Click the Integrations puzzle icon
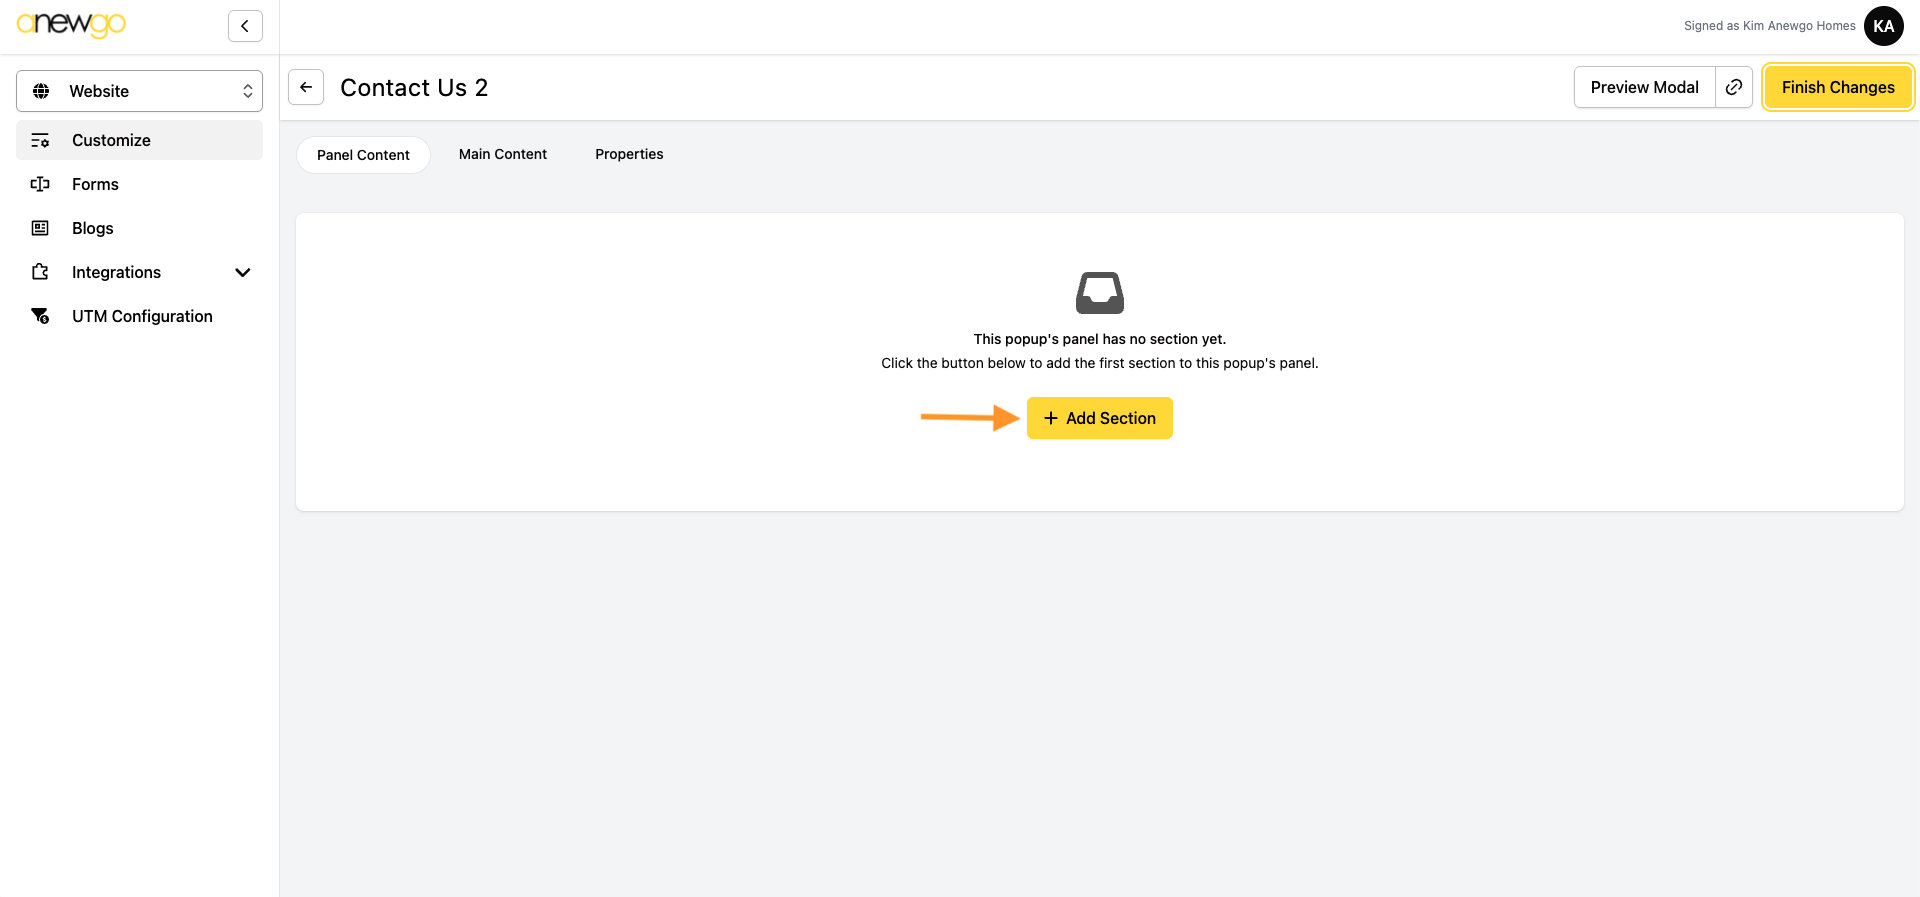 click(40, 273)
